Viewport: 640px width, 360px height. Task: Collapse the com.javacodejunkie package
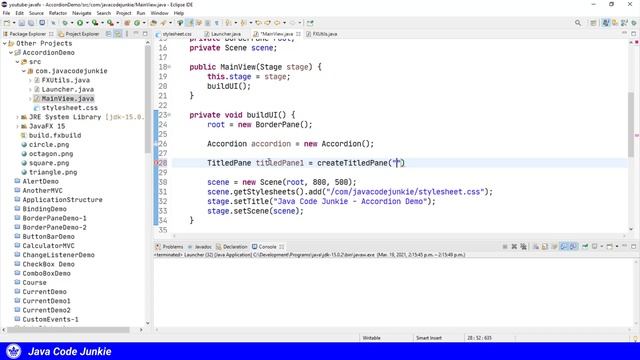tap(24, 71)
